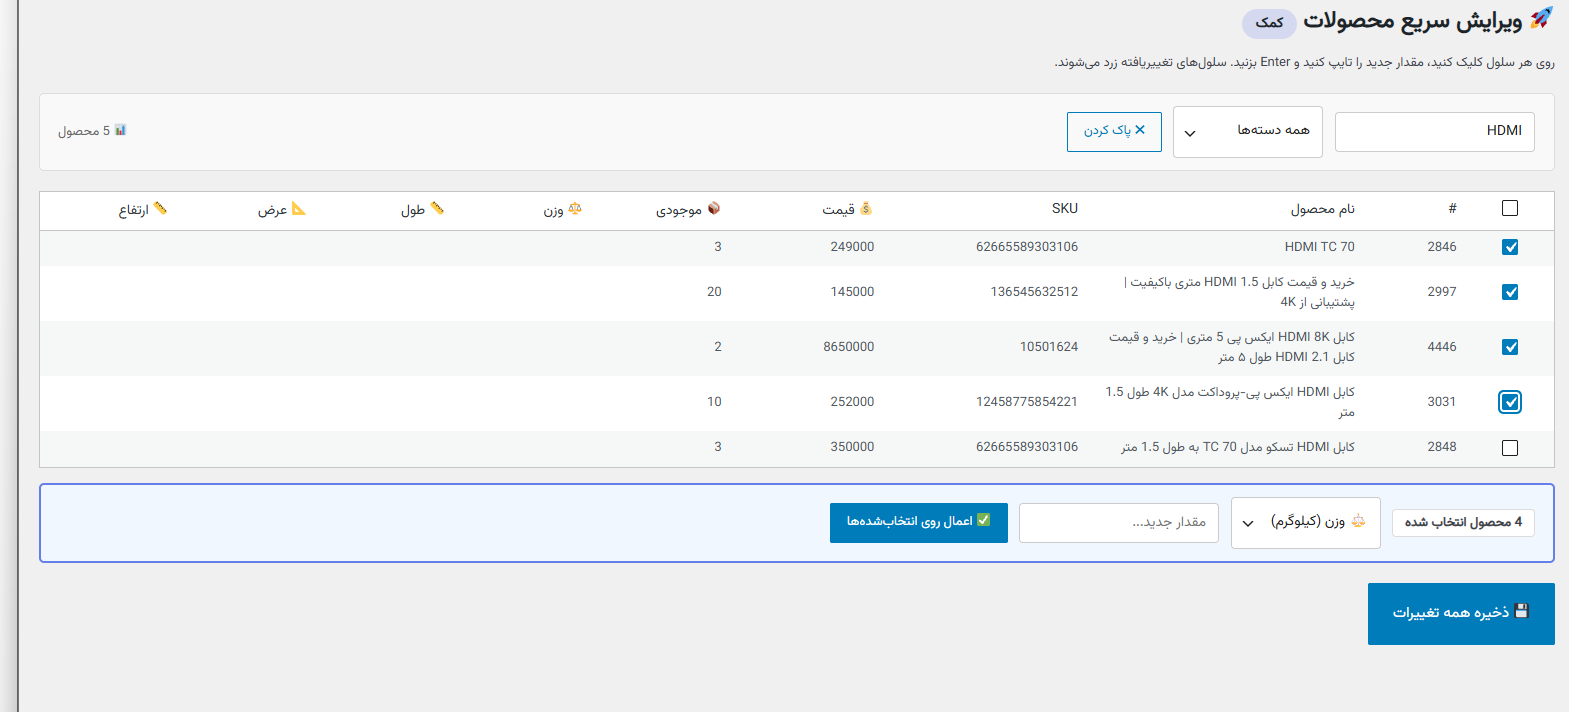This screenshot has width=1569, height=712.
Task: Toggle the select-all checkbox in table header
Action: [1510, 208]
